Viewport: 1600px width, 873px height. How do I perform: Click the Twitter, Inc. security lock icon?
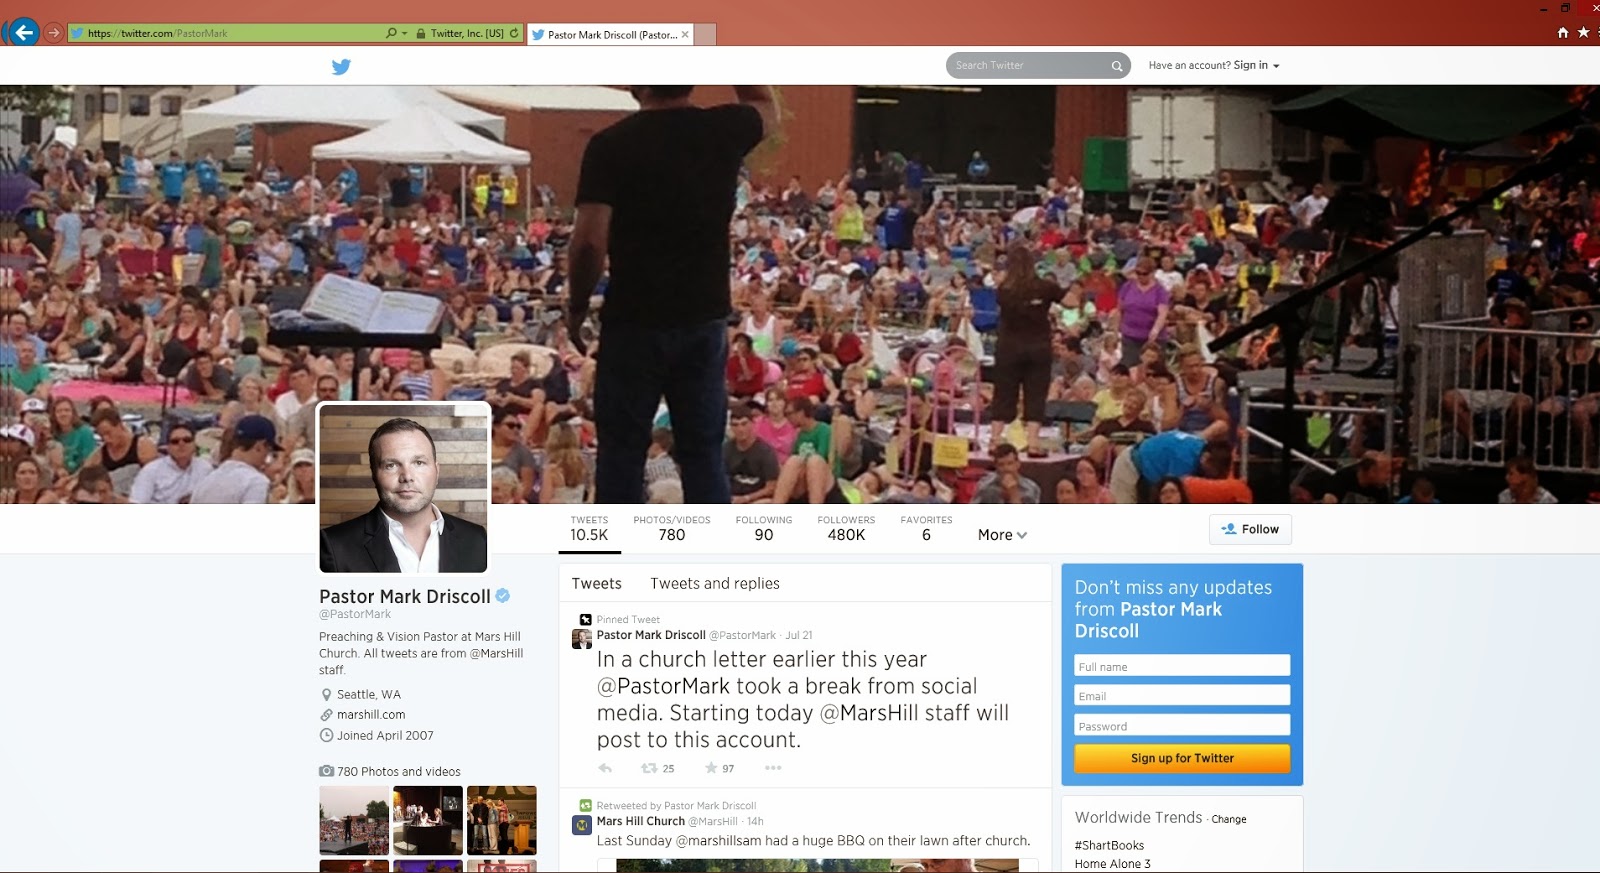pyautogui.click(x=421, y=33)
